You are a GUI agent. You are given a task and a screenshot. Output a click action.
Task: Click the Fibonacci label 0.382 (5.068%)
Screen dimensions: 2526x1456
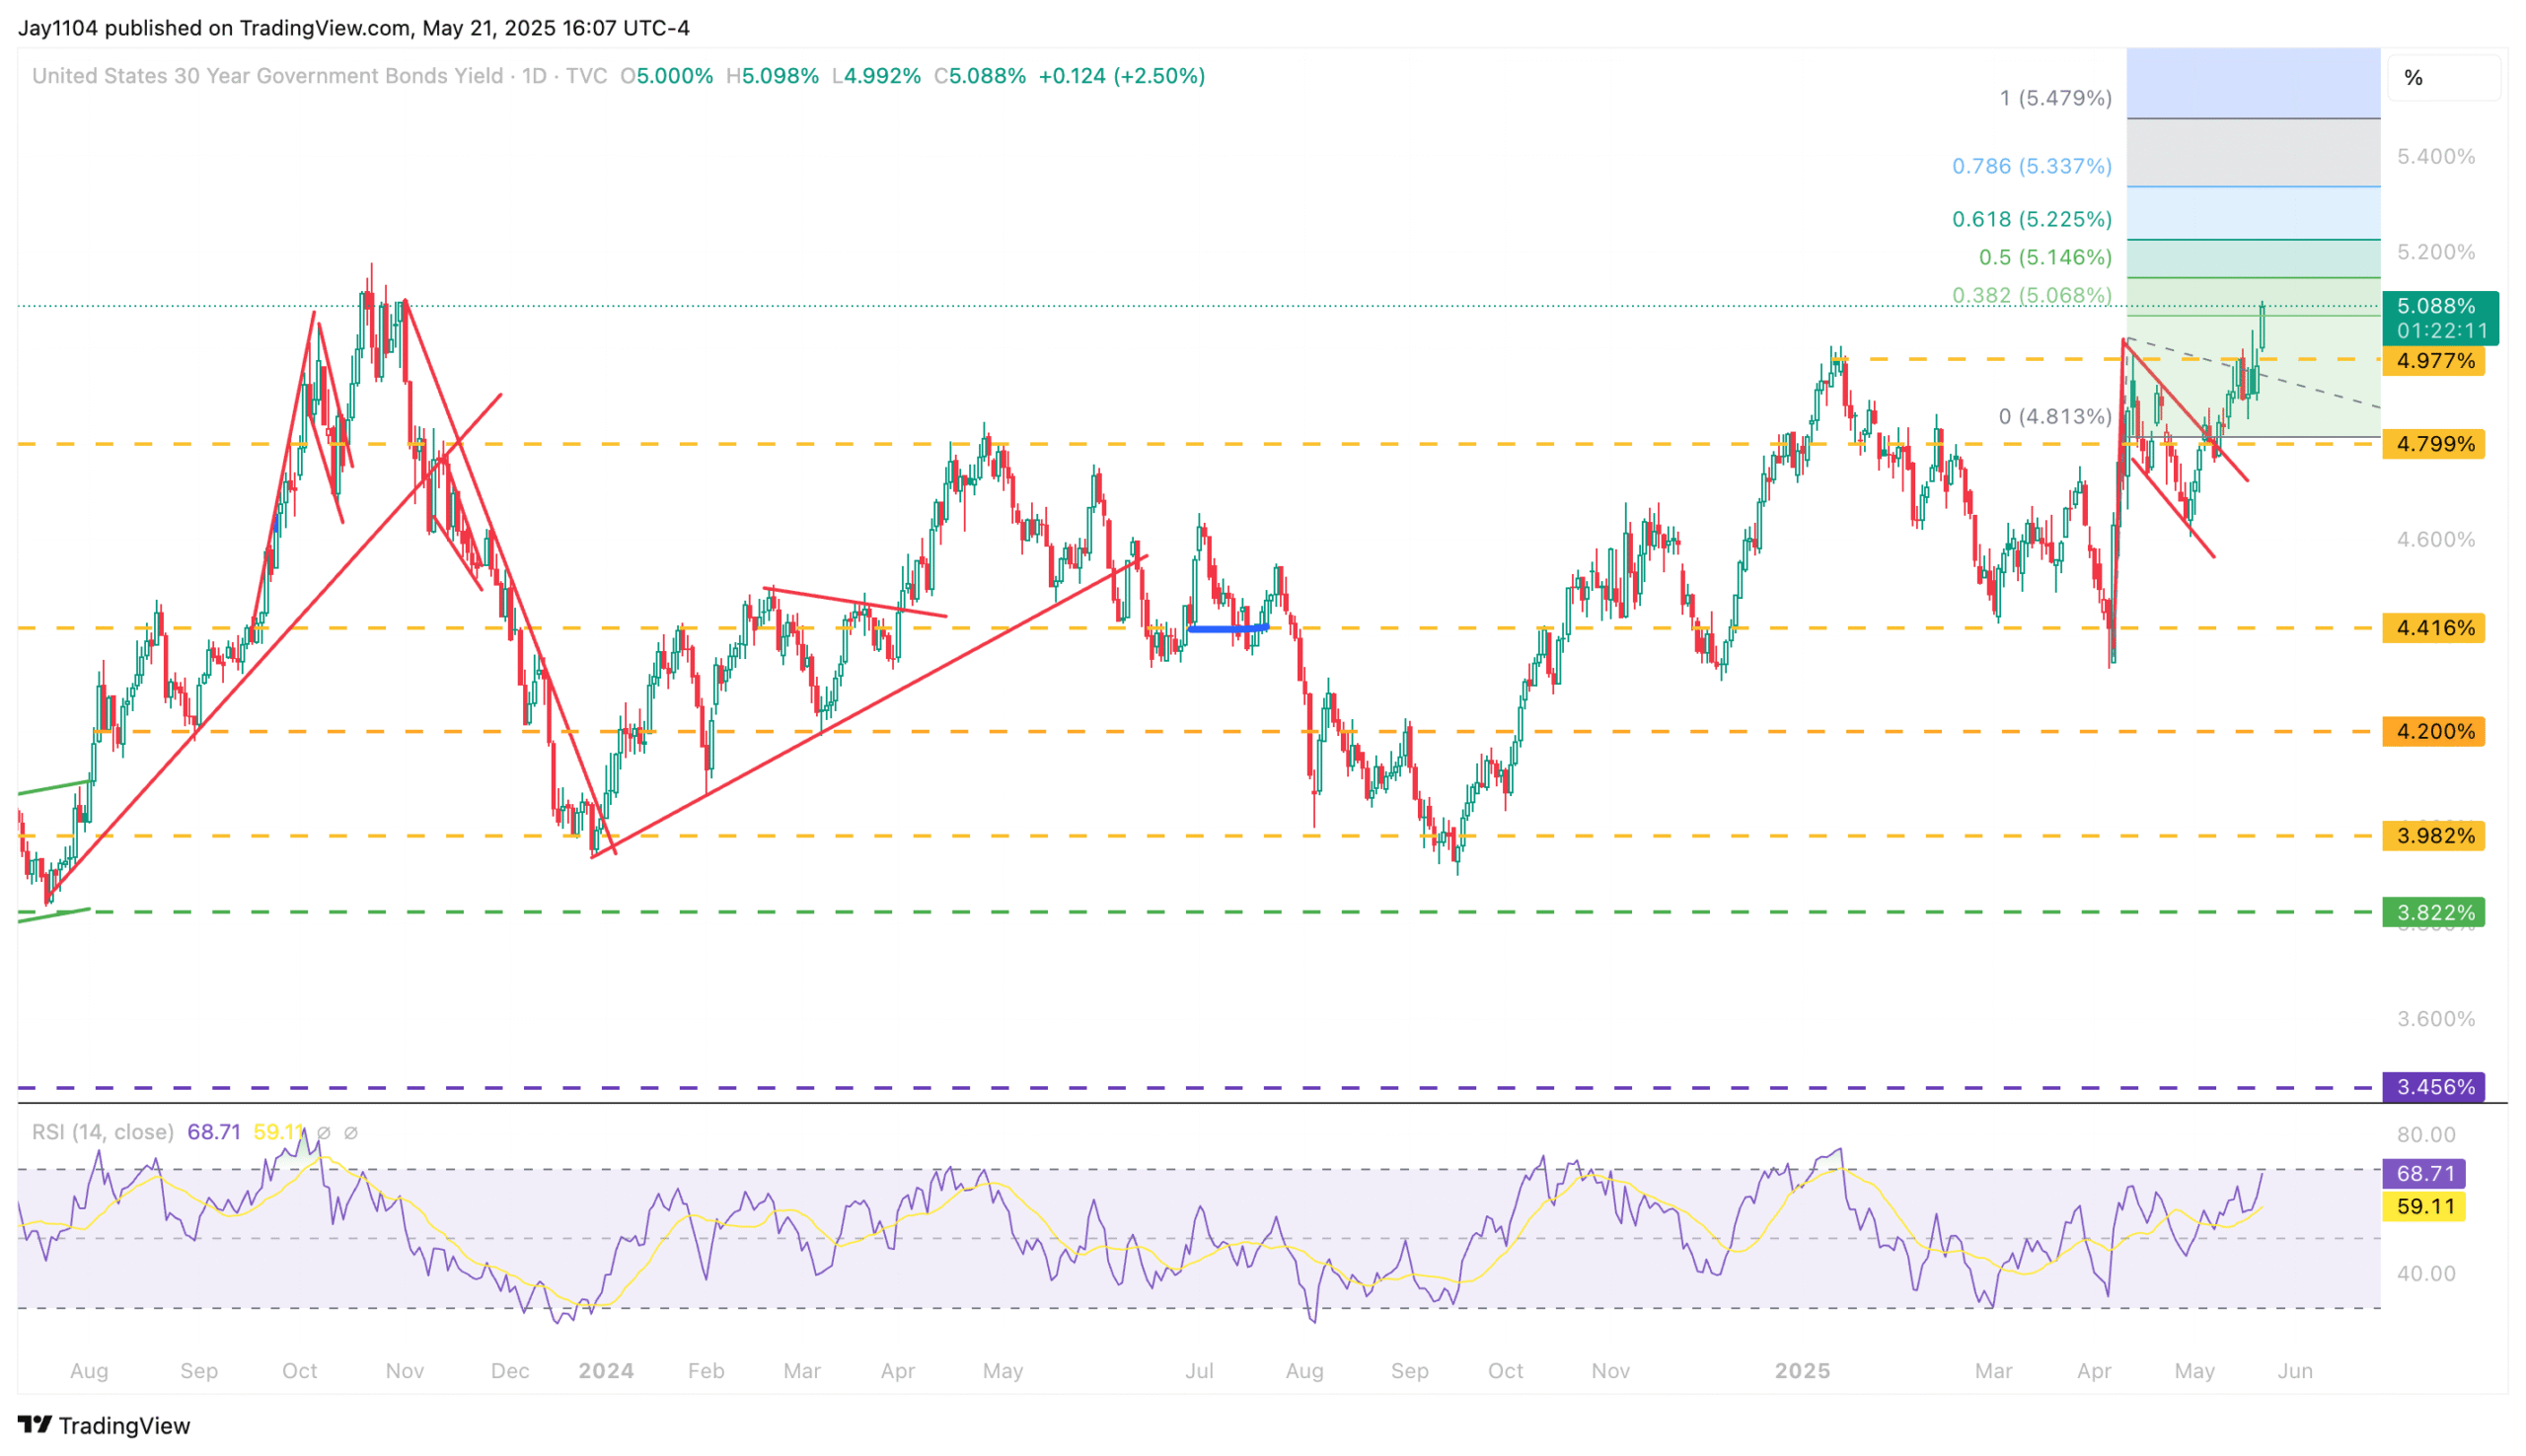click(2033, 295)
